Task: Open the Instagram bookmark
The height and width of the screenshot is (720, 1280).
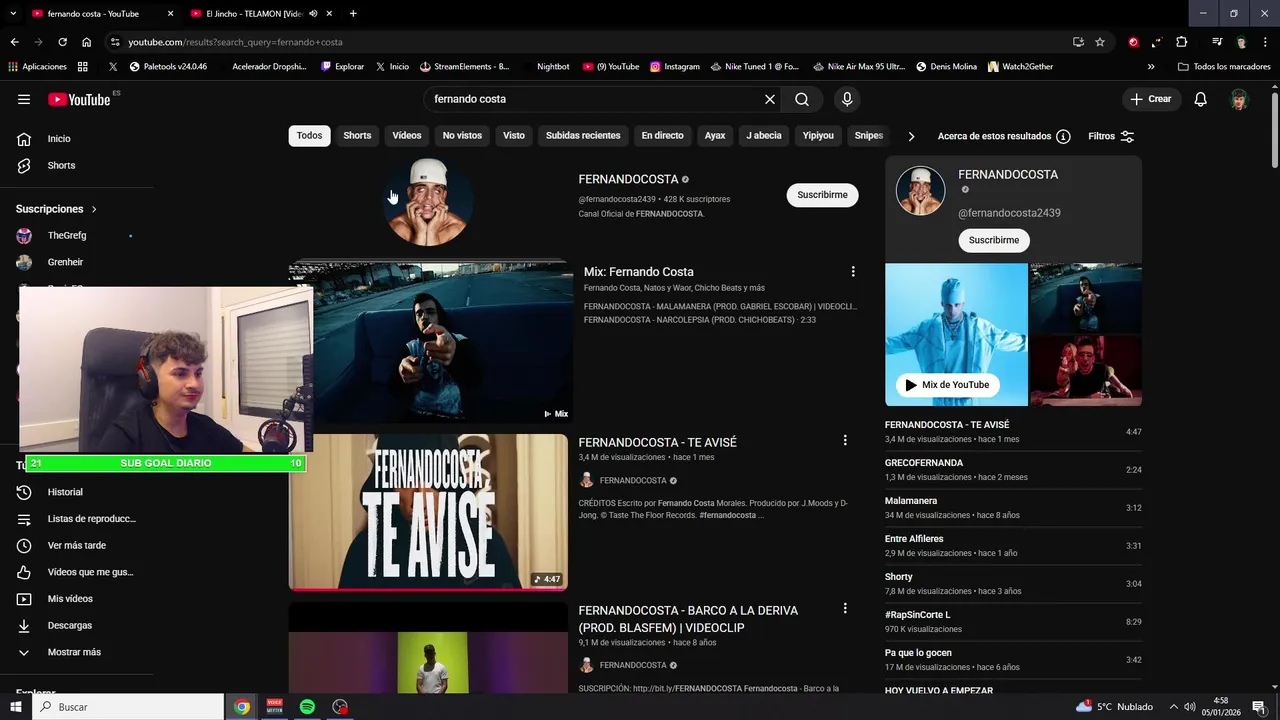Action: coord(675,67)
